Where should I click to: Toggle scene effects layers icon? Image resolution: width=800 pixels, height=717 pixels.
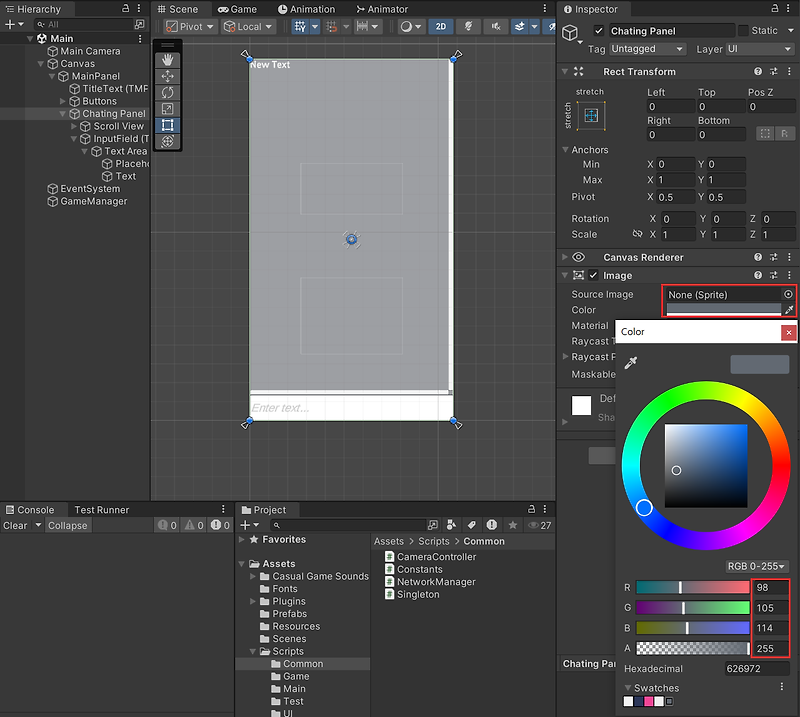(520, 27)
